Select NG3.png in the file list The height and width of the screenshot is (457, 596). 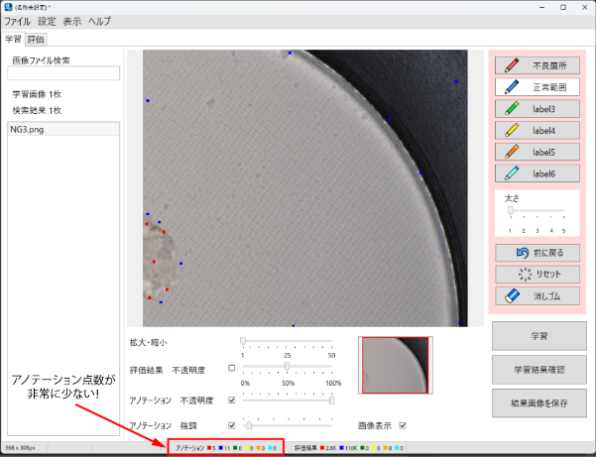click(x=63, y=129)
